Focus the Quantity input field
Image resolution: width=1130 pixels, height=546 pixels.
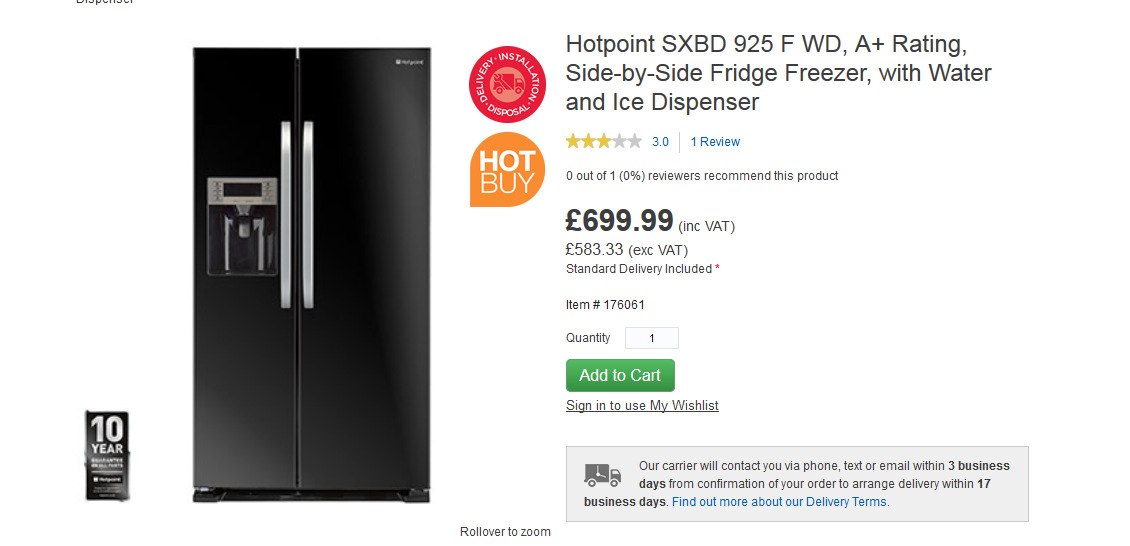652,338
